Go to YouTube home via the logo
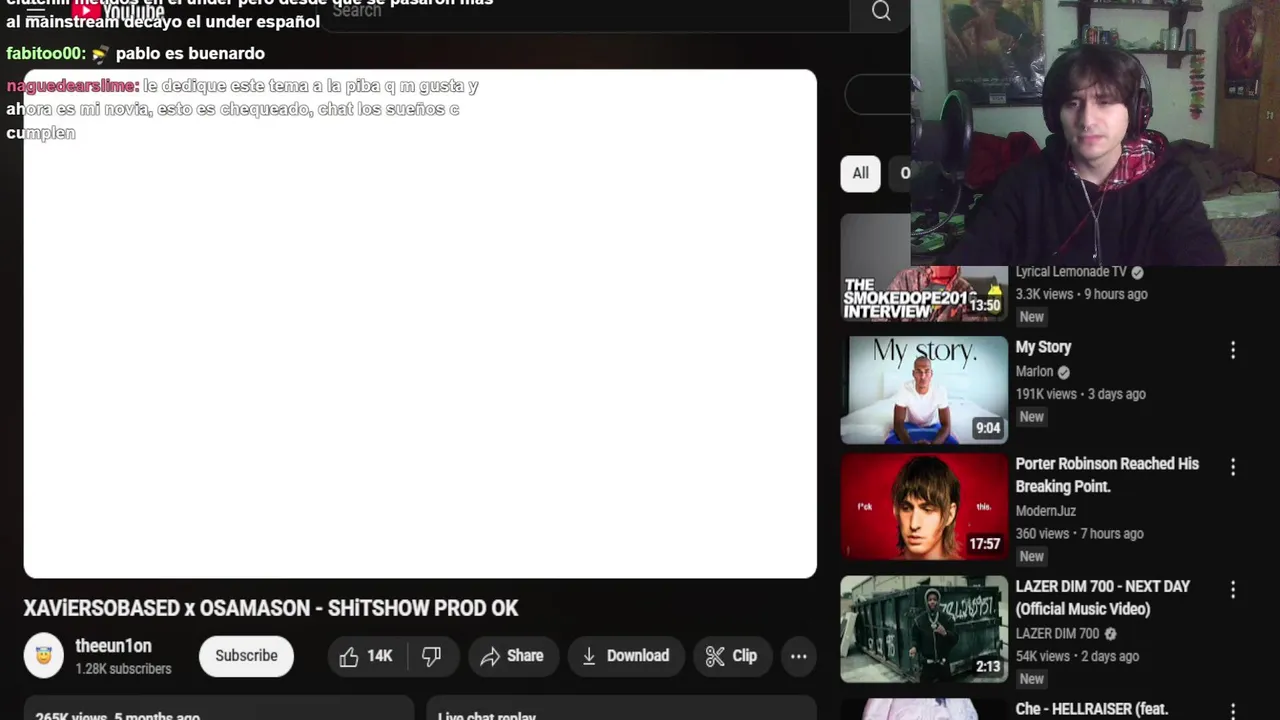The width and height of the screenshot is (1280, 720). (118, 11)
